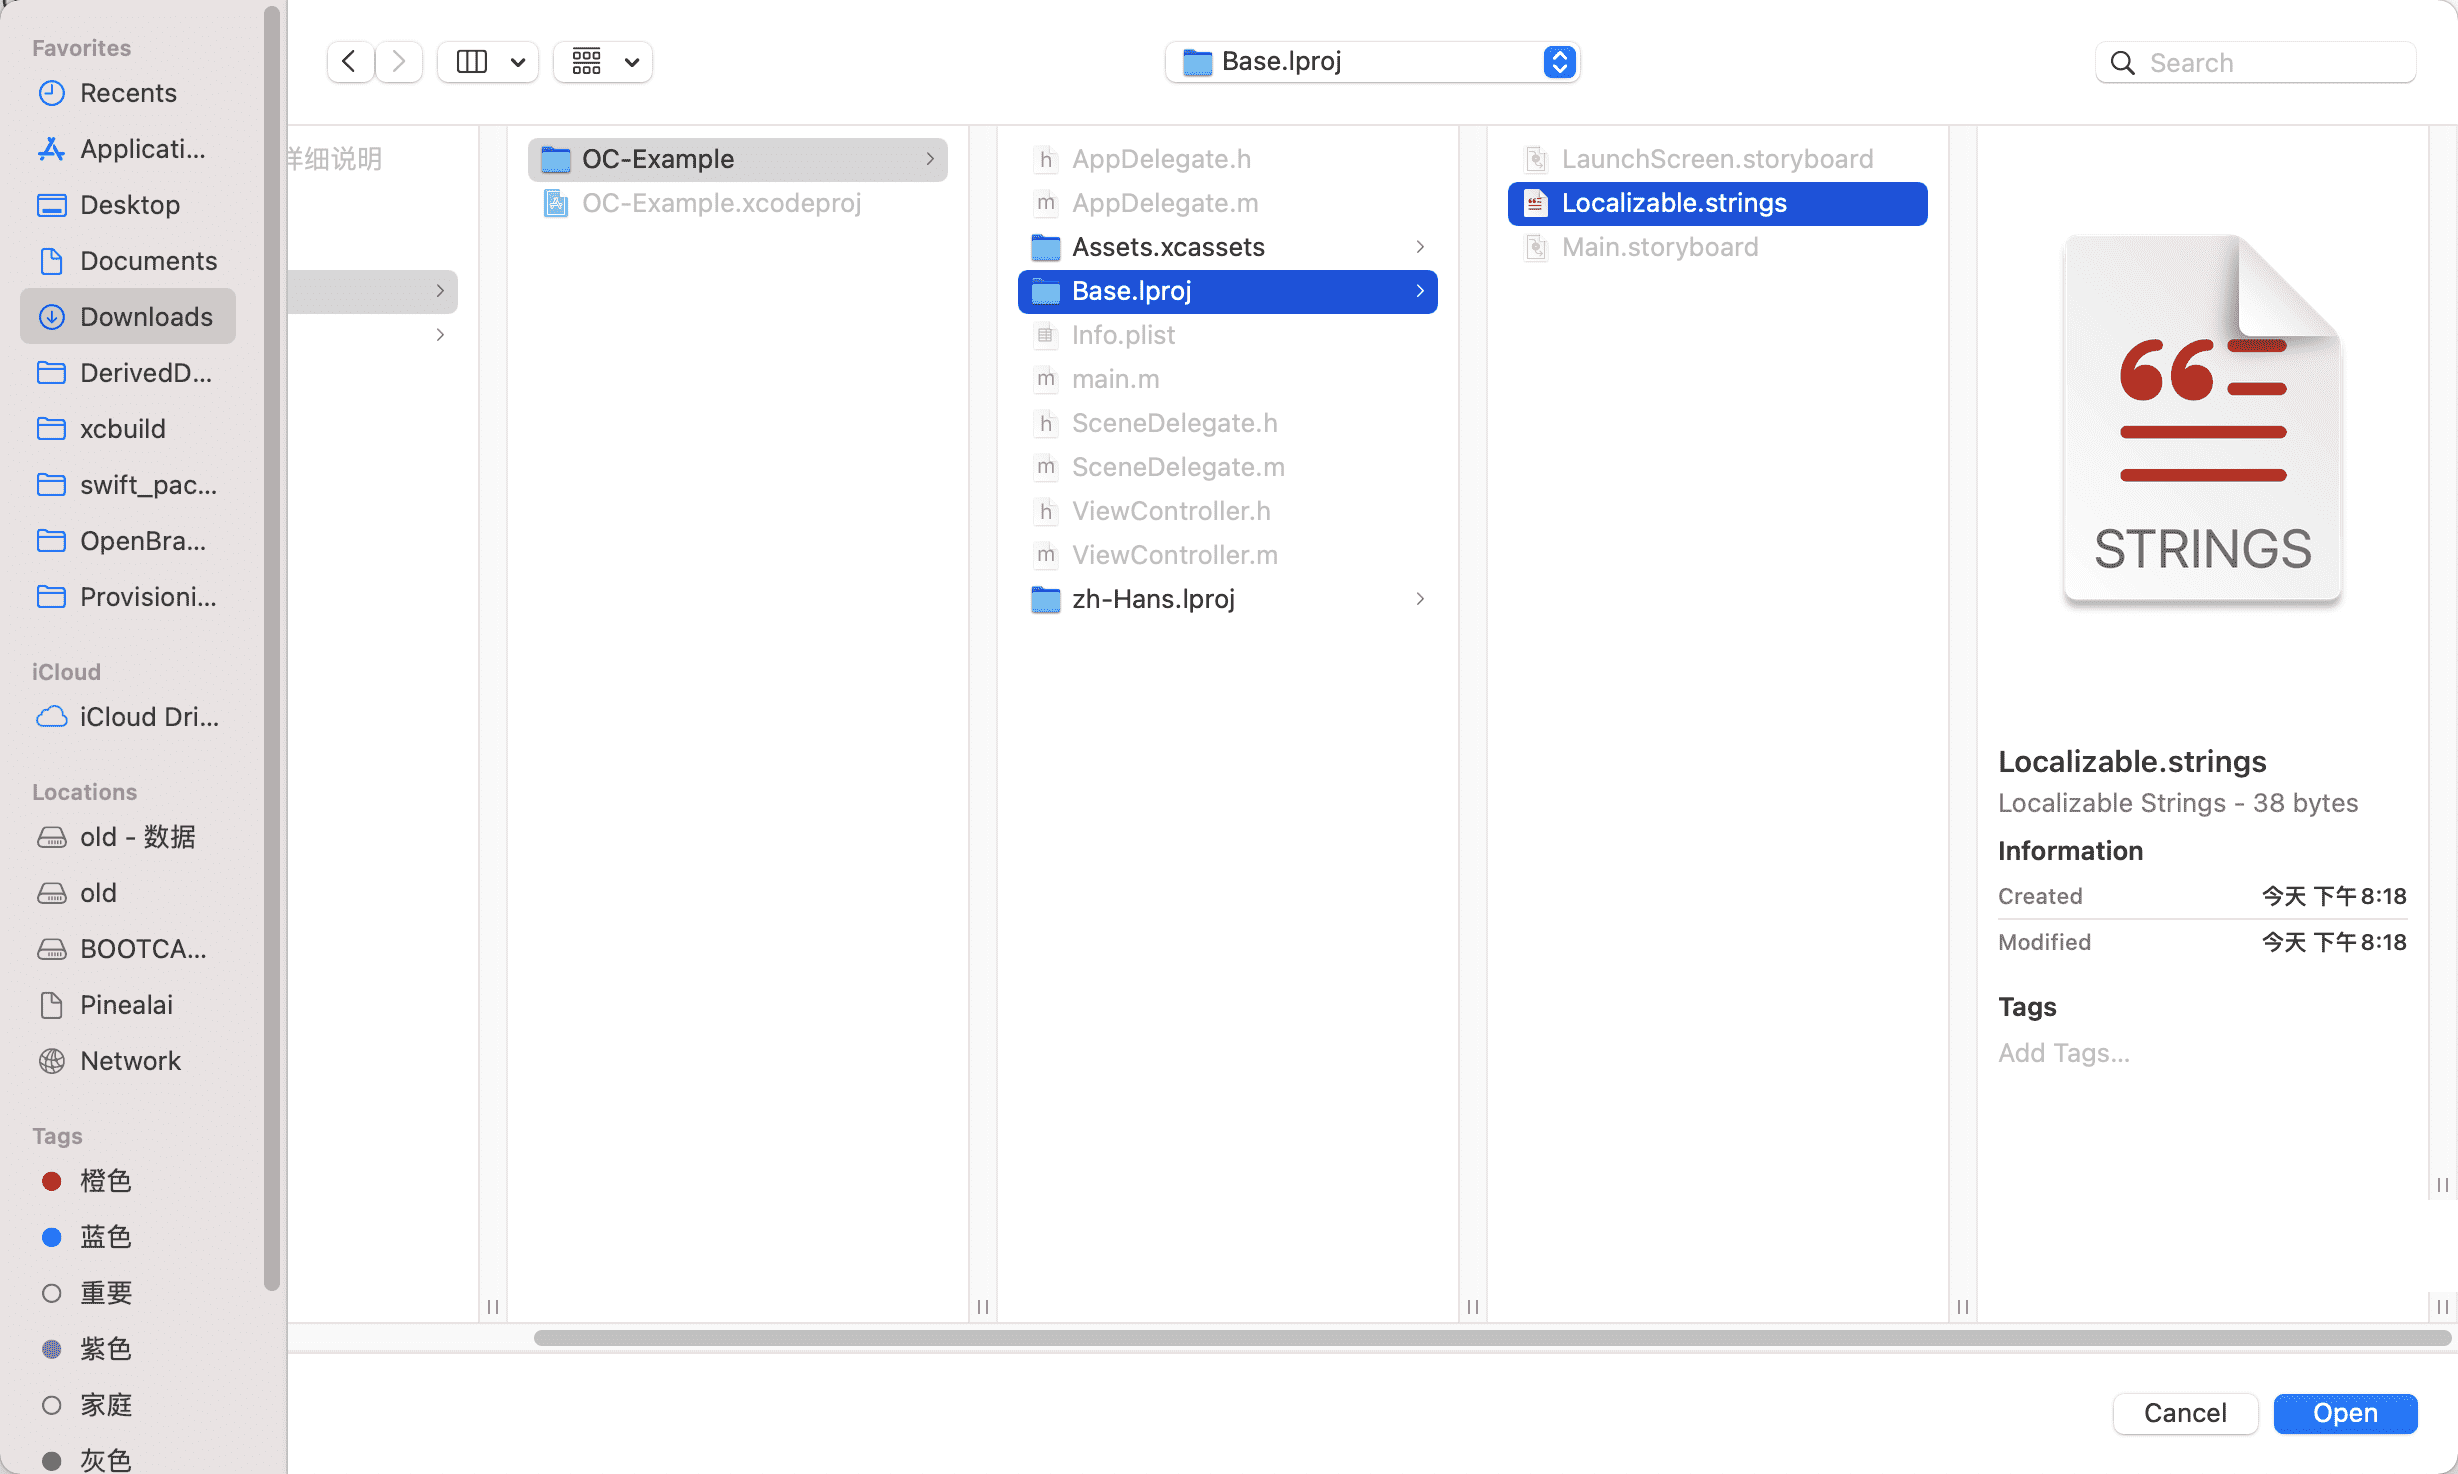Click the Assets.xcassets folder icon

[x=1044, y=246]
